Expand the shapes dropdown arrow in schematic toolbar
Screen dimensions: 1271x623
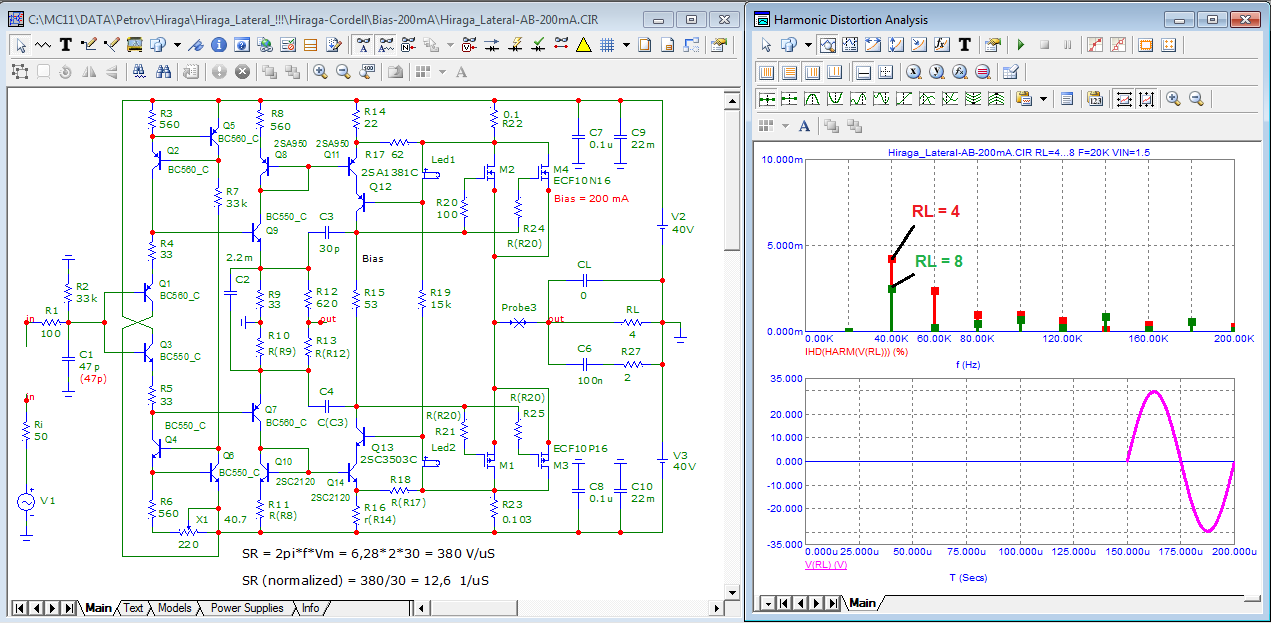click(x=177, y=44)
